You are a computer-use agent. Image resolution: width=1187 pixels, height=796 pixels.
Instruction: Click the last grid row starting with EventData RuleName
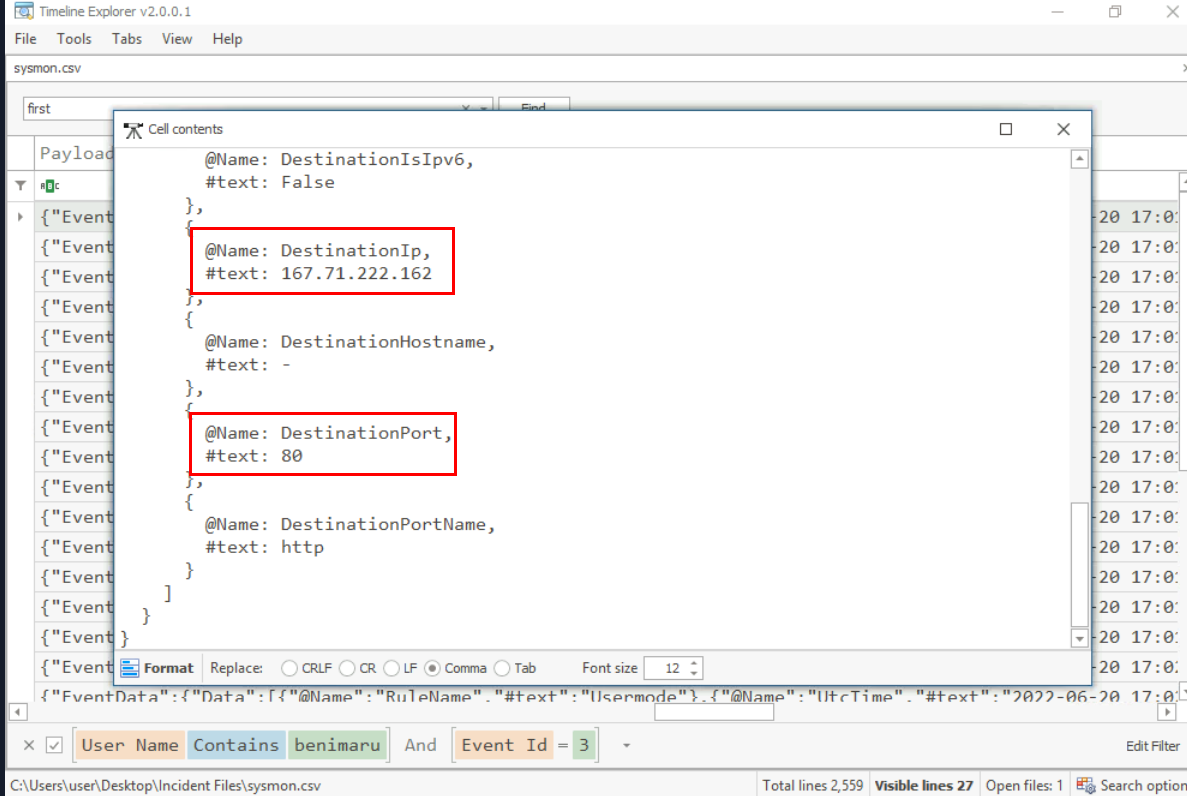point(606,695)
